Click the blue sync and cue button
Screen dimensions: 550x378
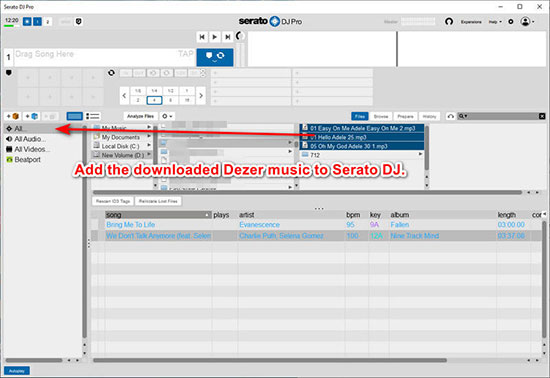(215, 57)
